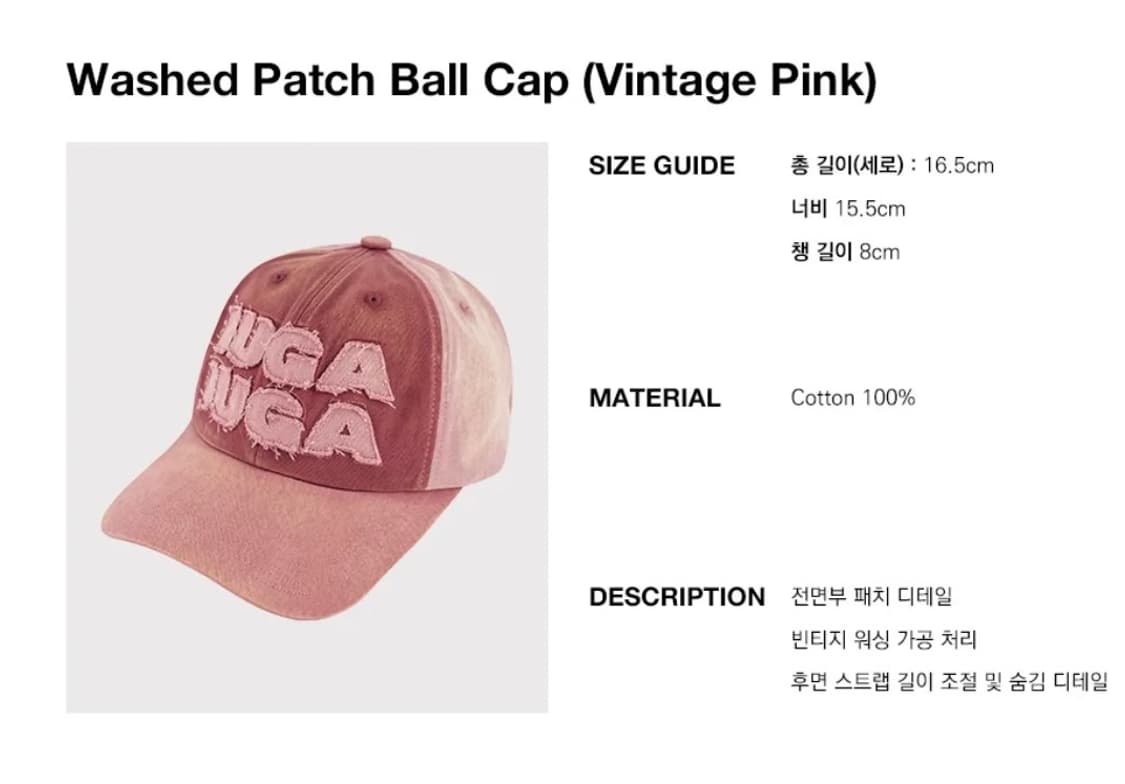1125x784 pixels.
Task: Click the pink ball cap product image
Action: tap(306, 427)
